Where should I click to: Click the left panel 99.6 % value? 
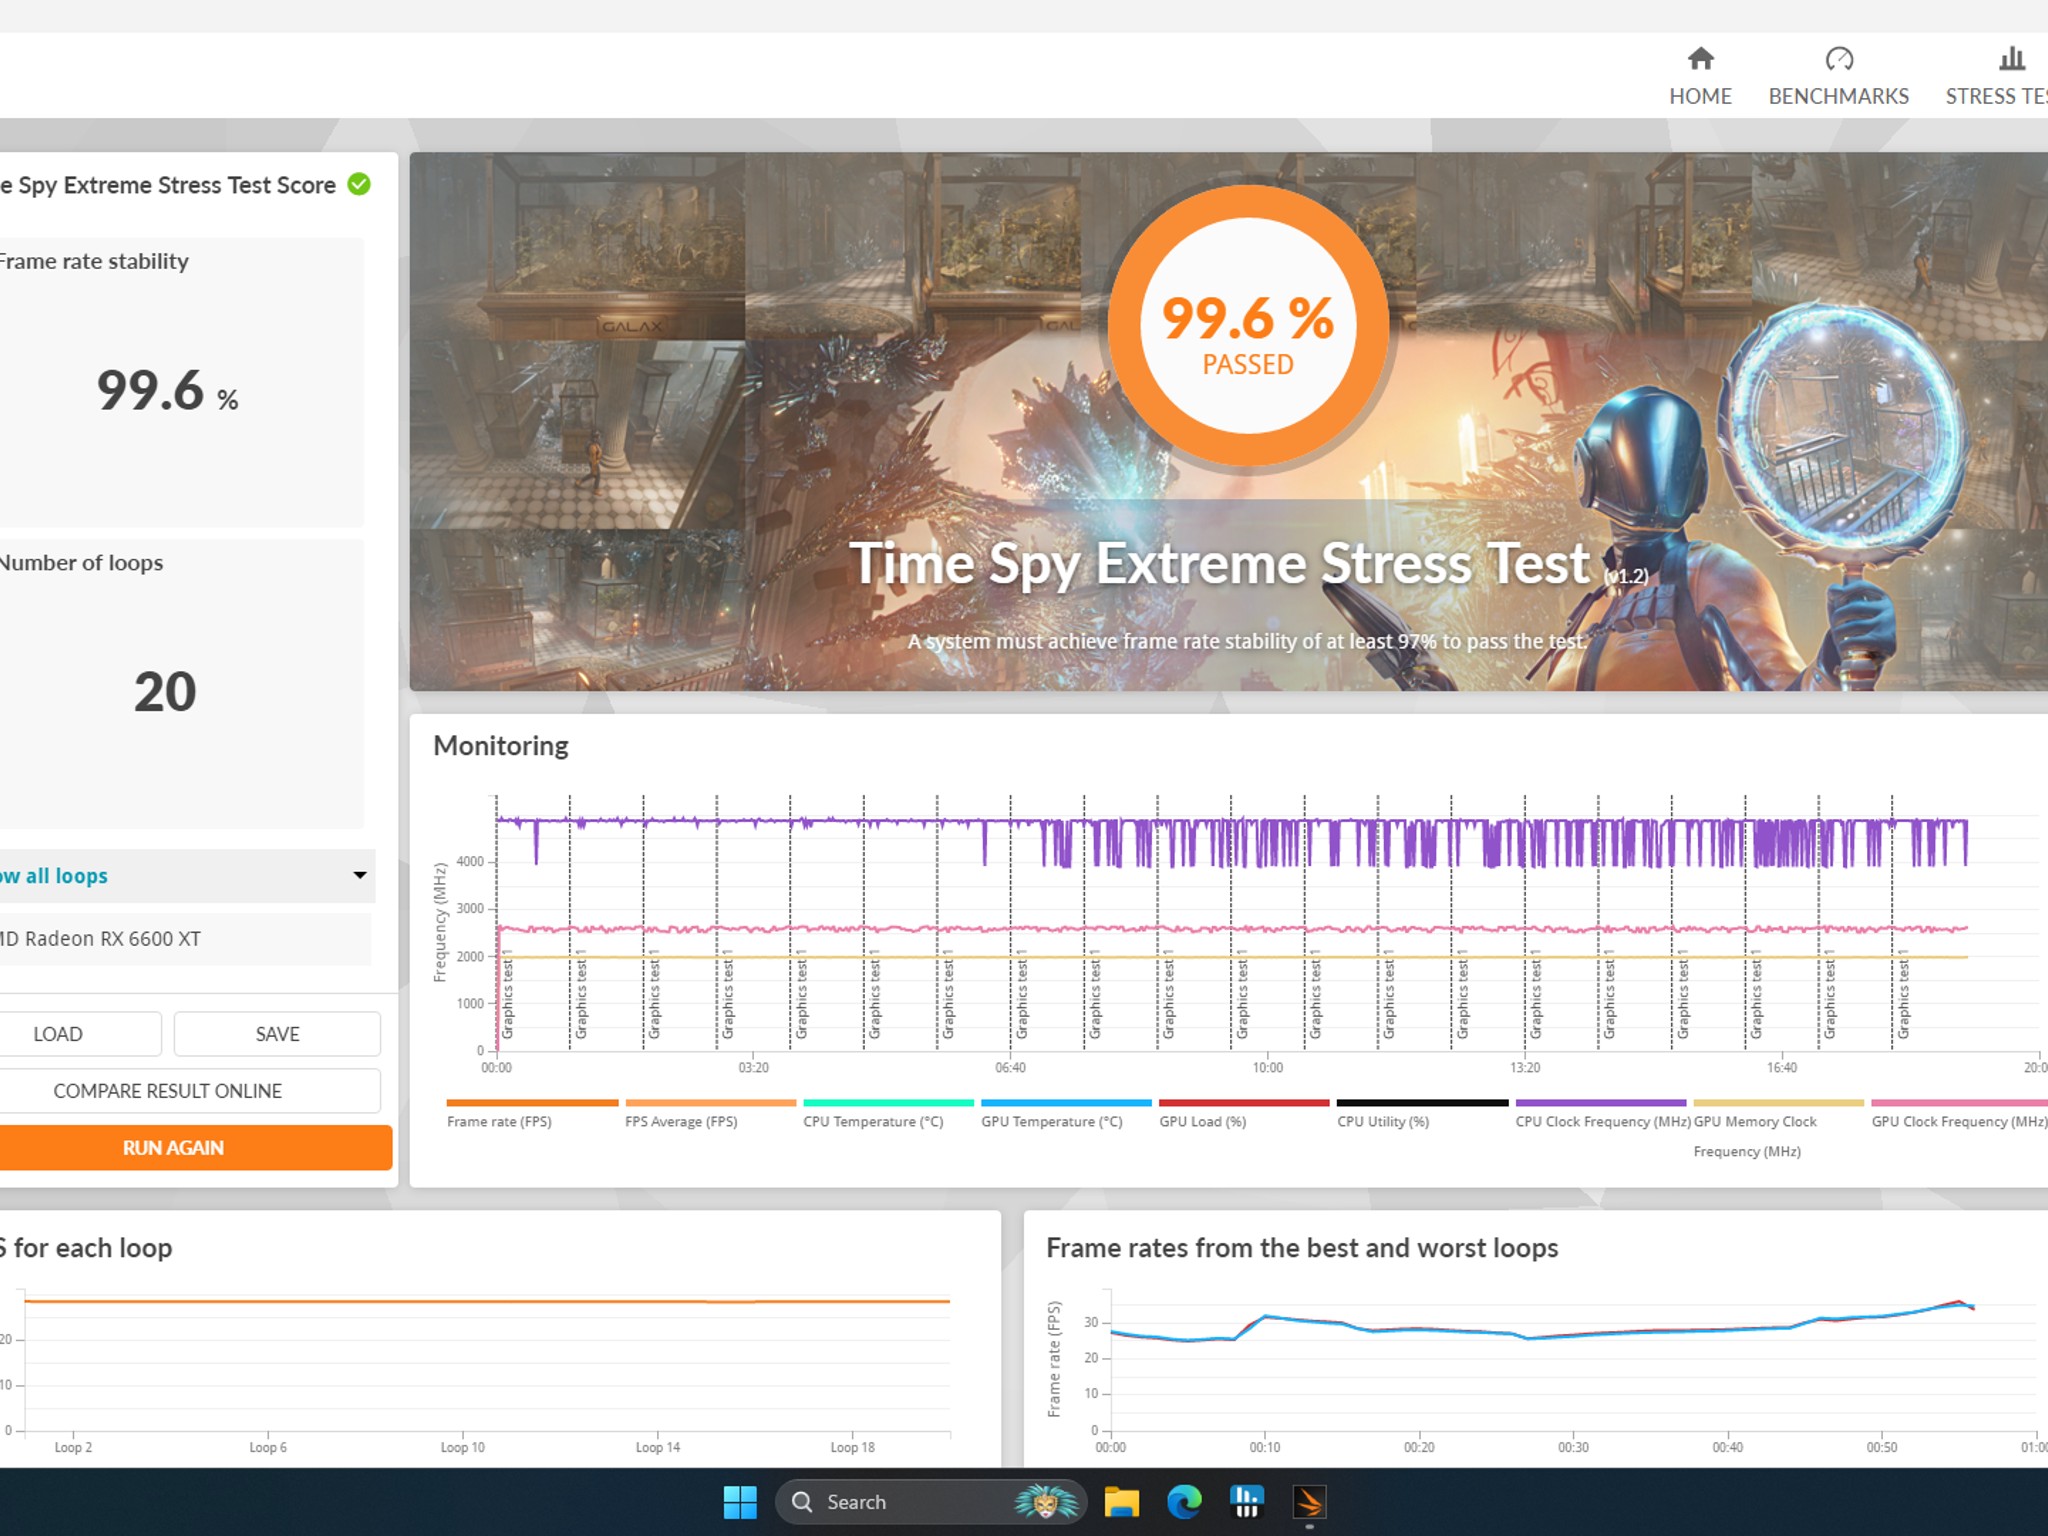coord(167,390)
